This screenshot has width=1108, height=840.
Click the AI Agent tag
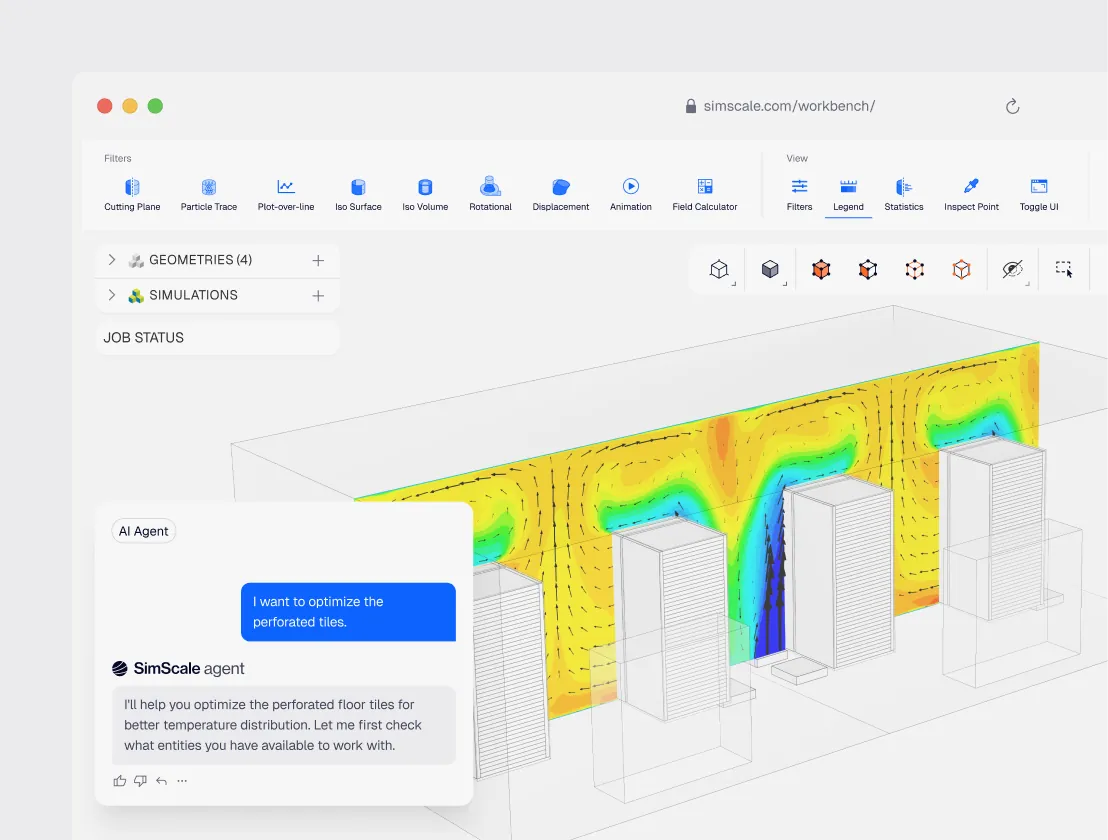tap(143, 531)
